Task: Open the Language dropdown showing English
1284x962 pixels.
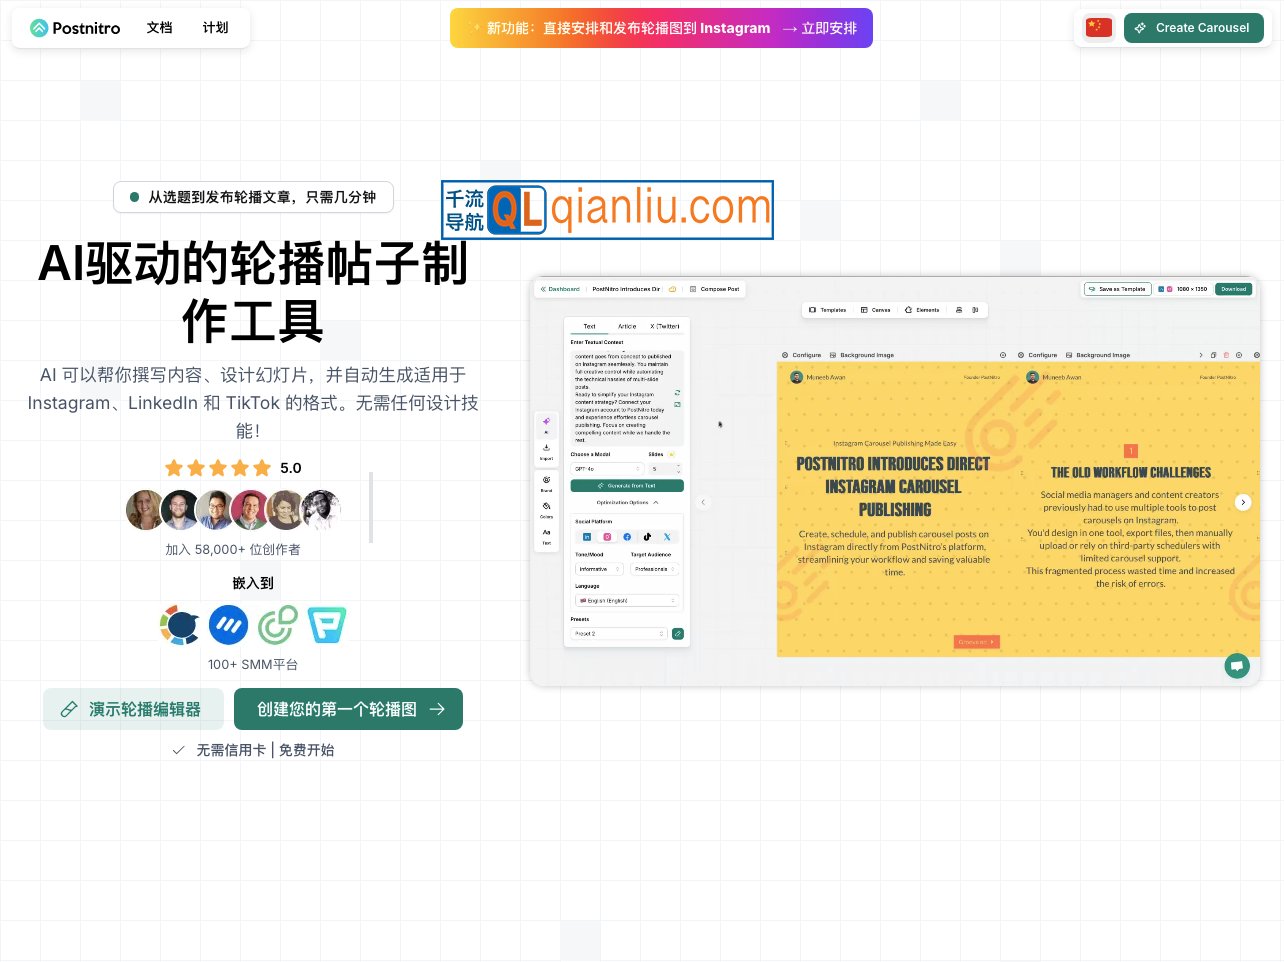Action: point(627,600)
